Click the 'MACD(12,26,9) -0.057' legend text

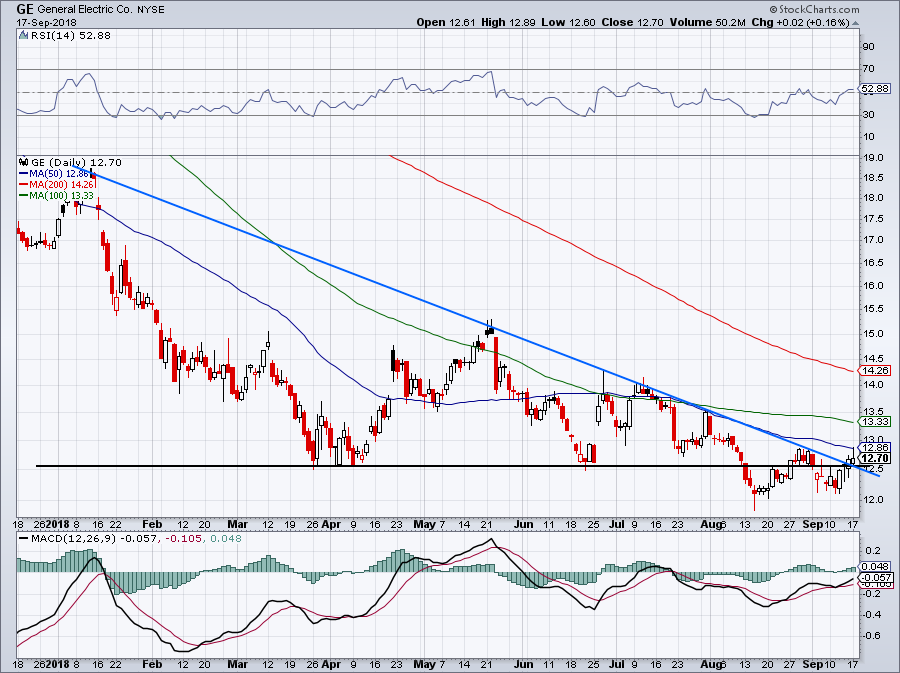tap(93, 539)
